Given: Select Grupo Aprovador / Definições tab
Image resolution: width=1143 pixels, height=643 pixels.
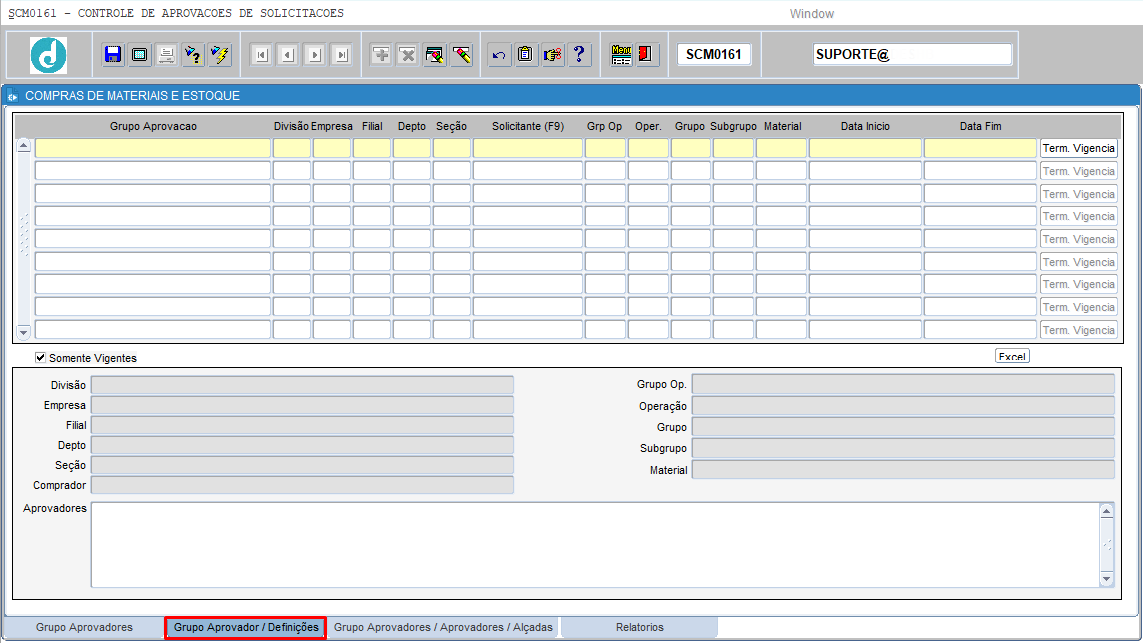Looking at the screenshot, I should (x=246, y=628).
